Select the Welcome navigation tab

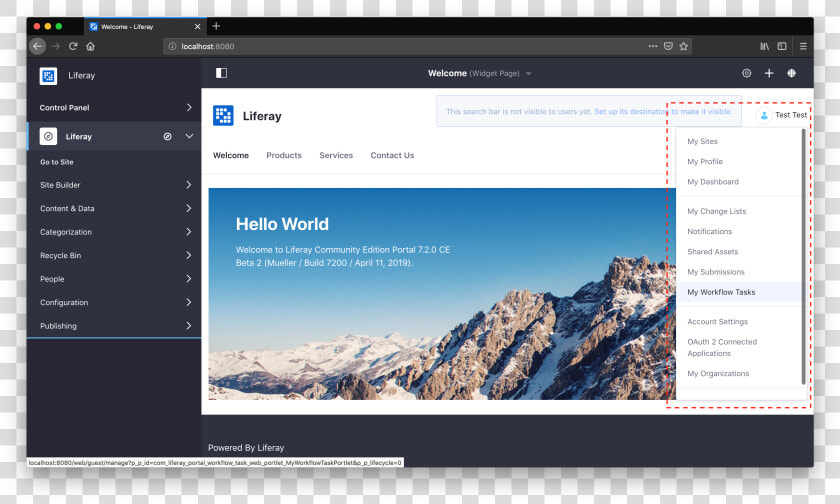click(231, 155)
